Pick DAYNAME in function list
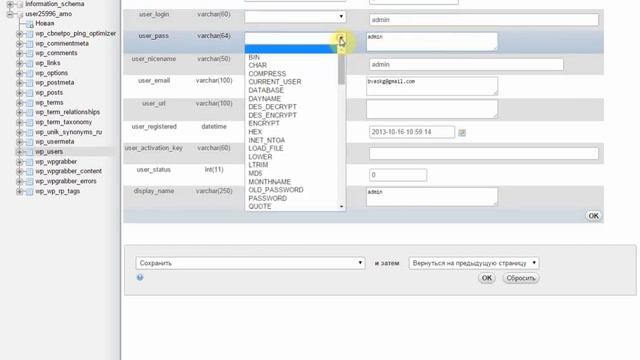Viewport: 640px width, 360px height. point(264,99)
